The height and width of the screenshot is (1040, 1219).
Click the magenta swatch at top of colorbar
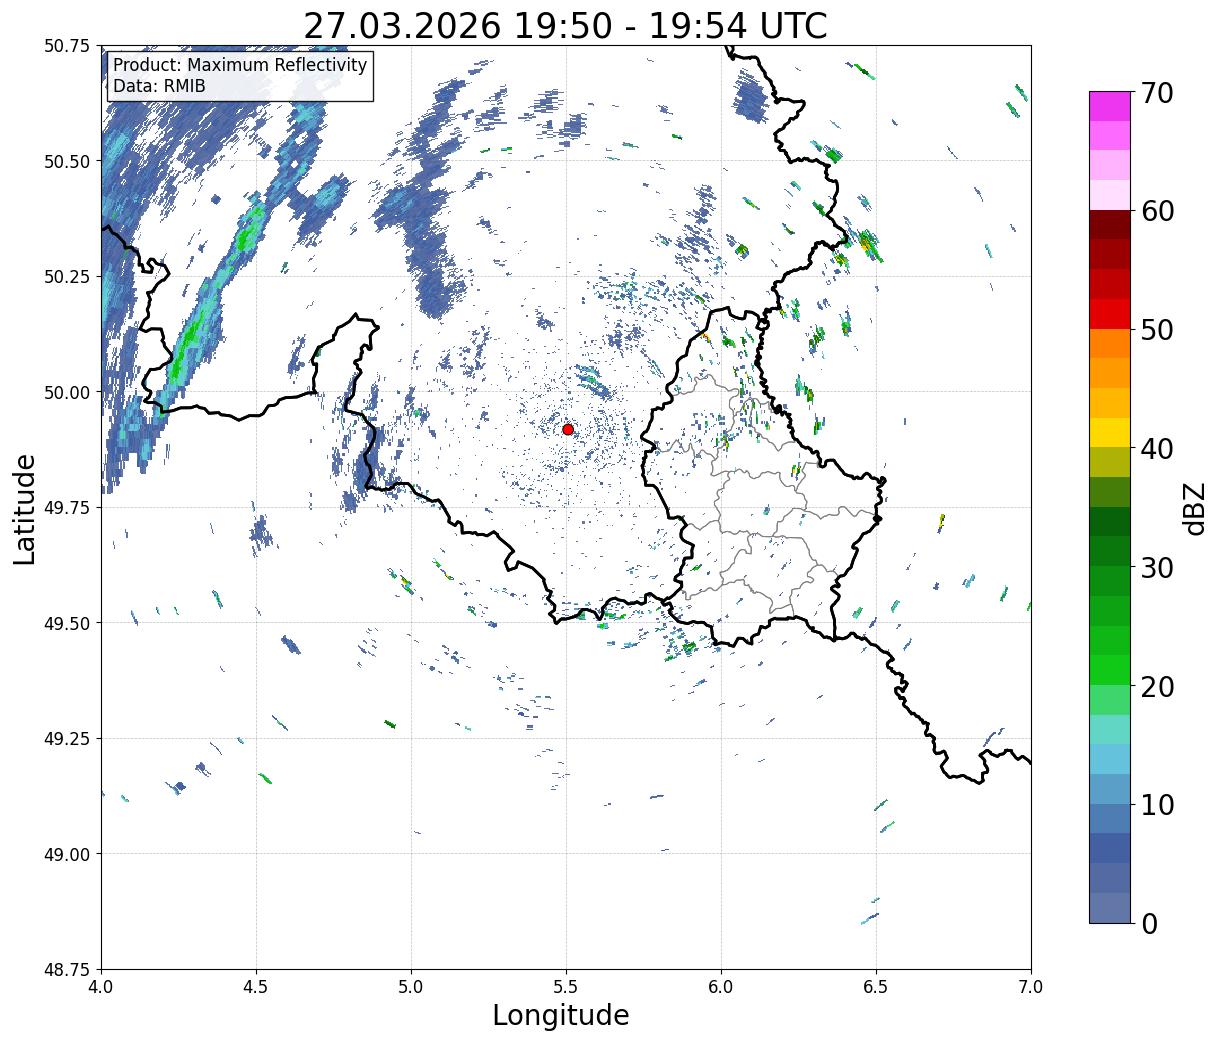click(1110, 106)
